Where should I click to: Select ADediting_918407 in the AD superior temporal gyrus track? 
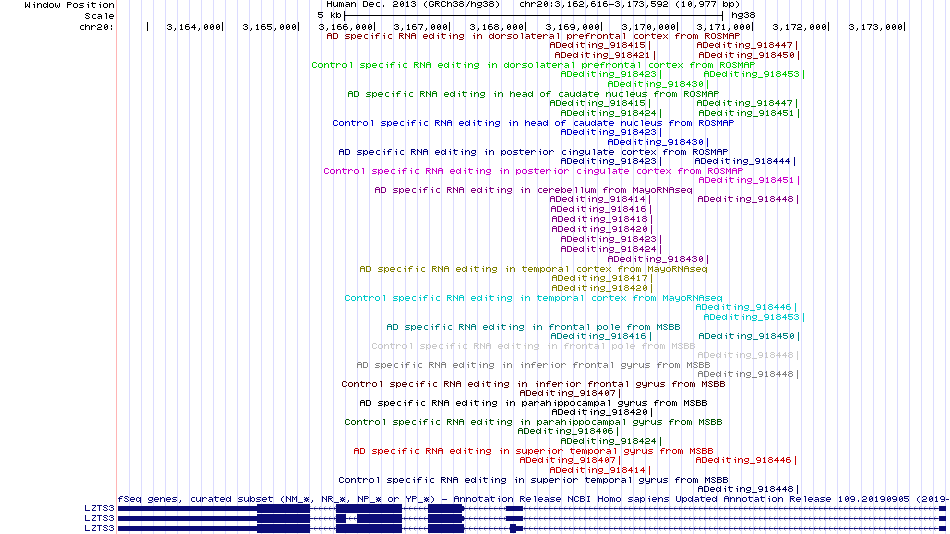click(x=570, y=460)
